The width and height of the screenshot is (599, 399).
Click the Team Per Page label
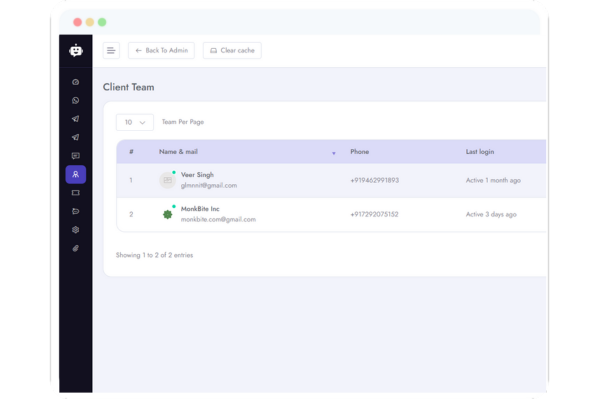[x=183, y=122]
